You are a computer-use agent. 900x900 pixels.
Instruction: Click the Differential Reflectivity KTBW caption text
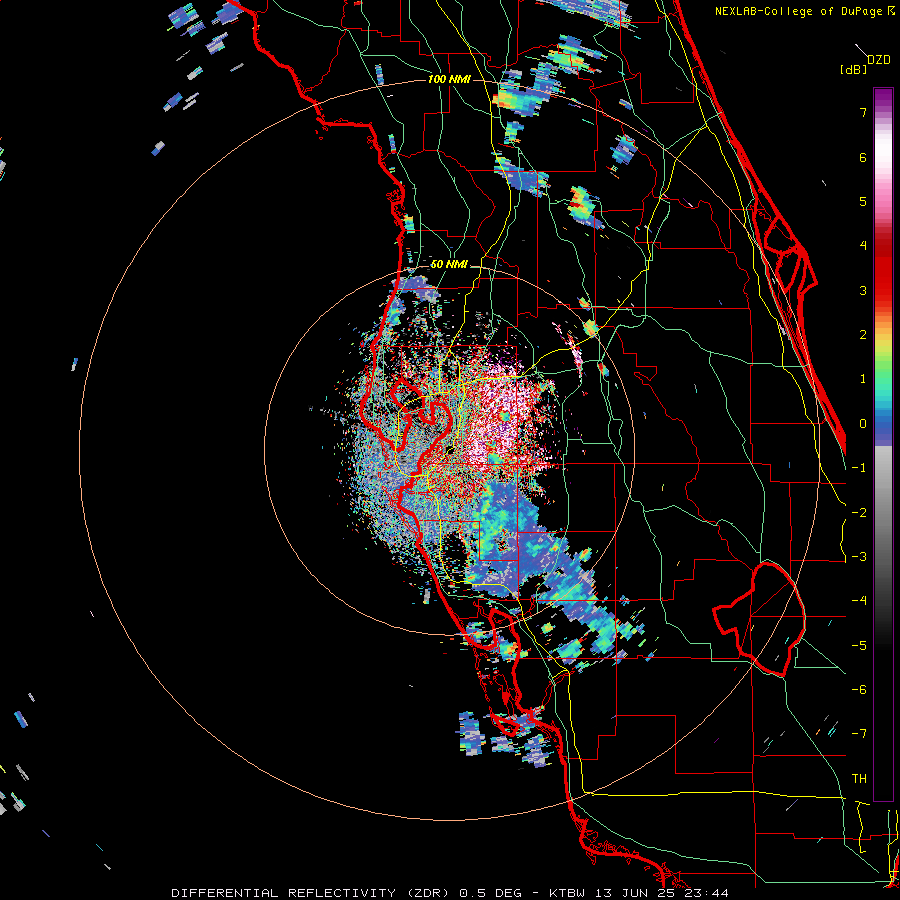coord(450,893)
